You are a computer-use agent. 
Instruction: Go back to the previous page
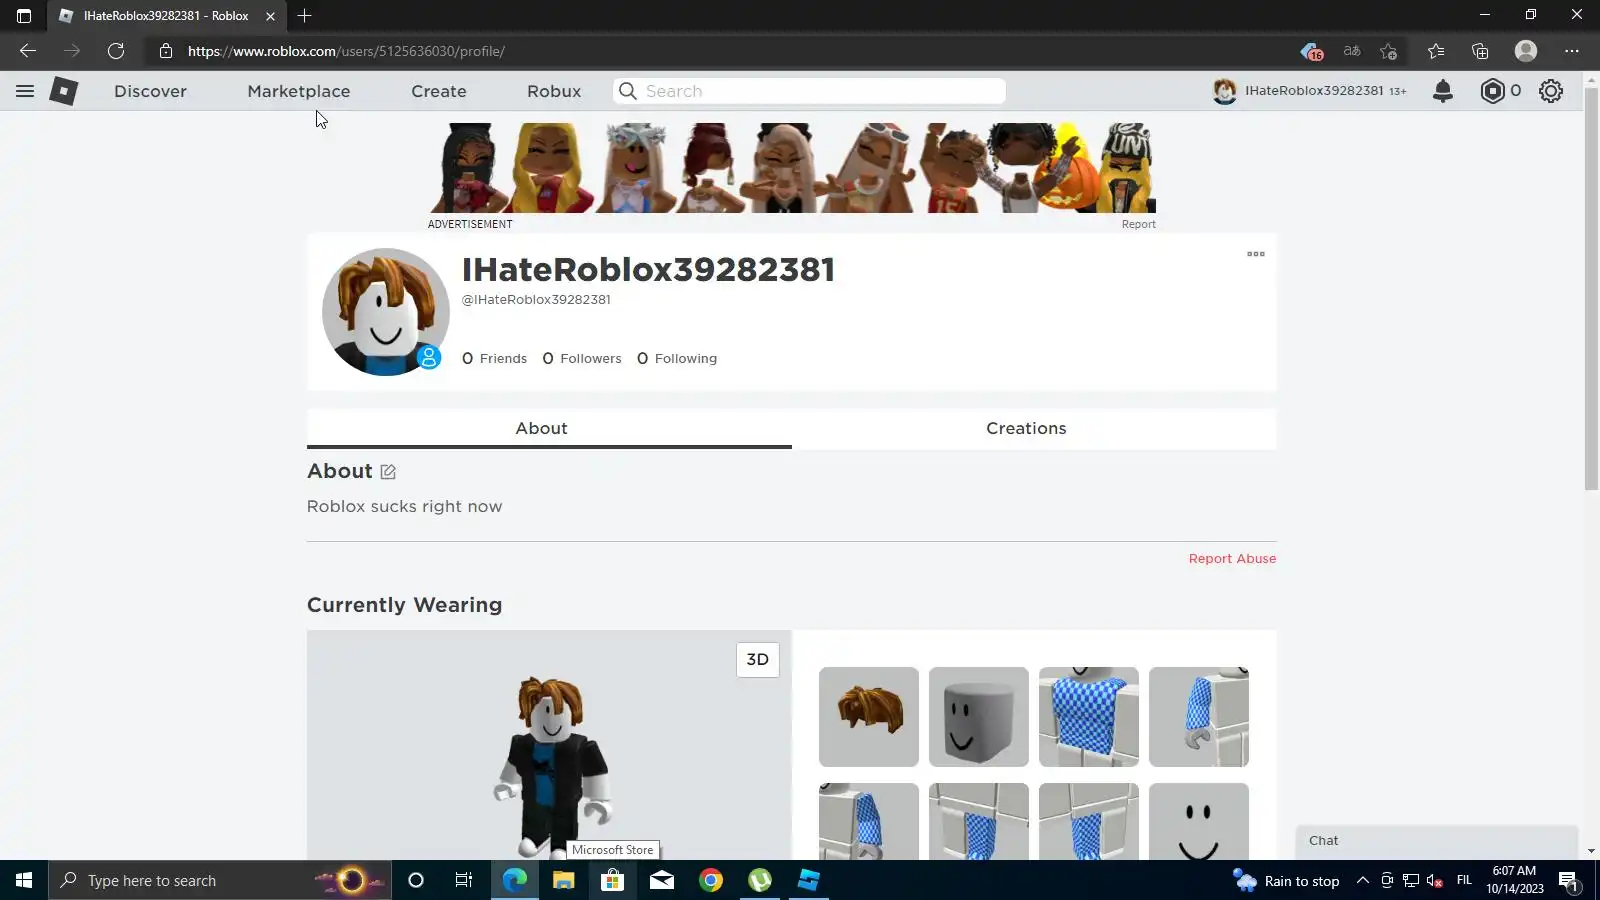(28, 51)
